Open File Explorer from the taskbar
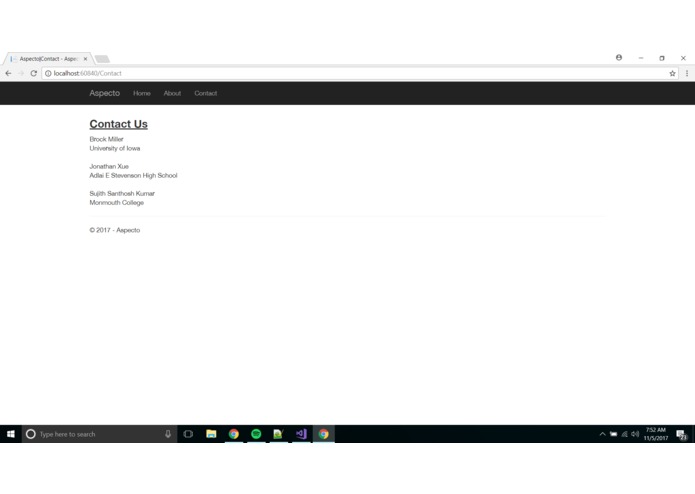695x494 pixels. pyautogui.click(x=211, y=434)
